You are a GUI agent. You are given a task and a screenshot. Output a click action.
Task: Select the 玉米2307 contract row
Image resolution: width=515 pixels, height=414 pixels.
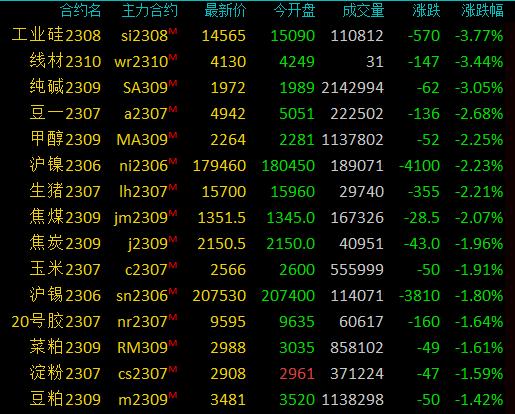(x=257, y=269)
